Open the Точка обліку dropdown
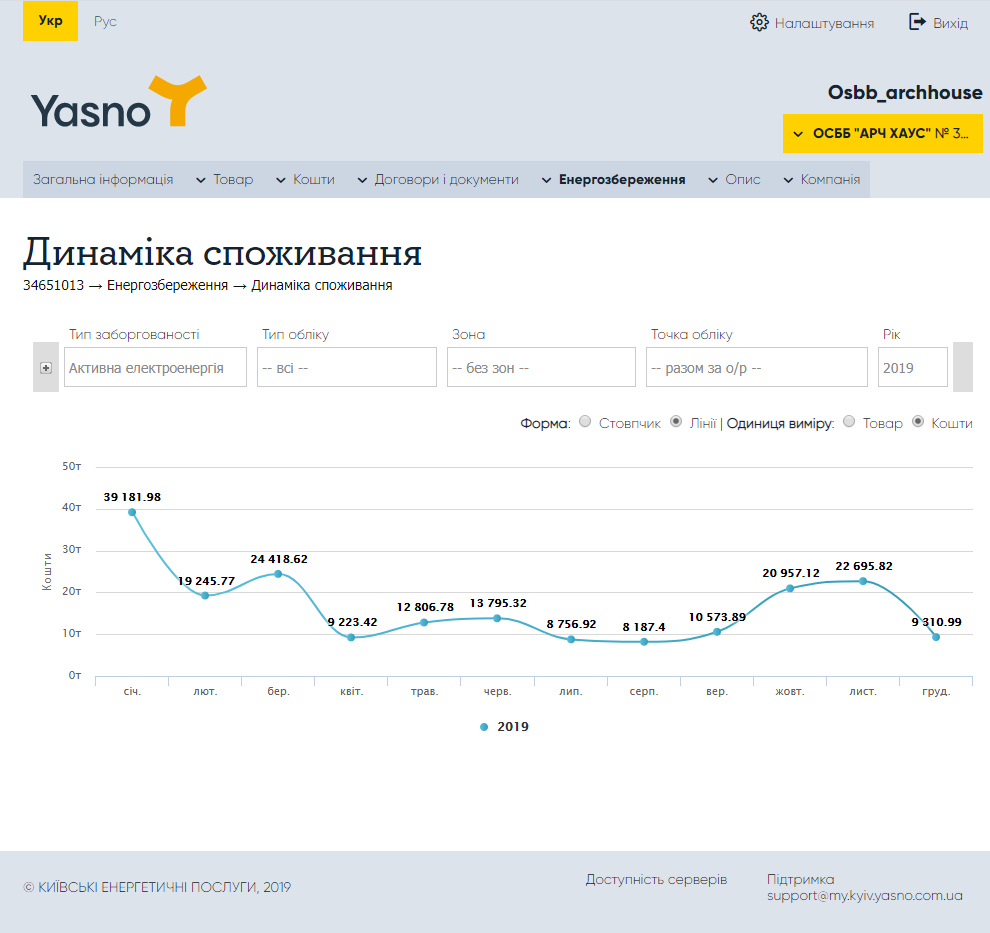The height and width of the screenshot is (933, 990). tap(756, 368)
